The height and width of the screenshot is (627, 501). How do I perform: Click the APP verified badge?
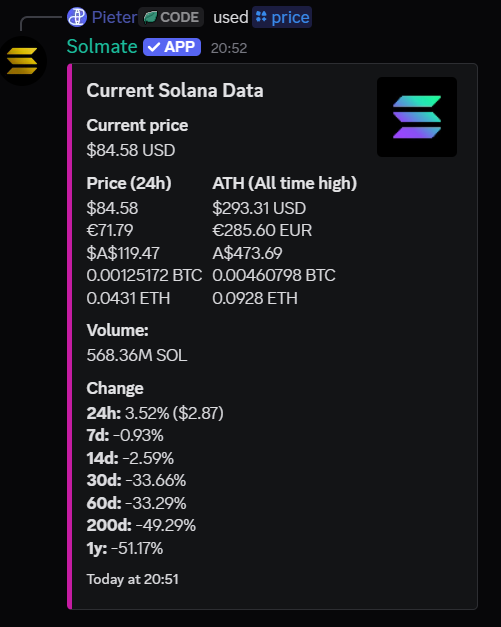(x=172, y=47)
